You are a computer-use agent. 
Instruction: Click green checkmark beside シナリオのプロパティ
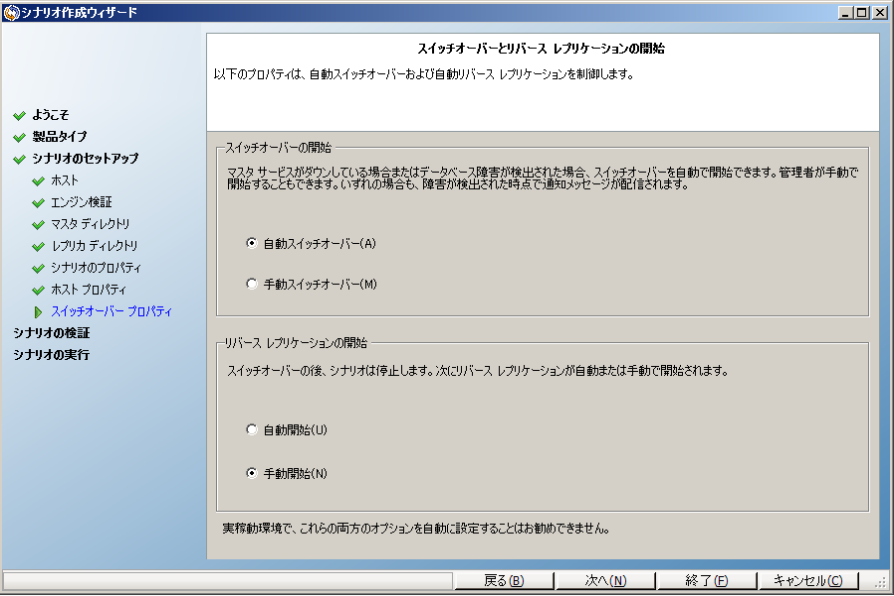tap(38, 268)
